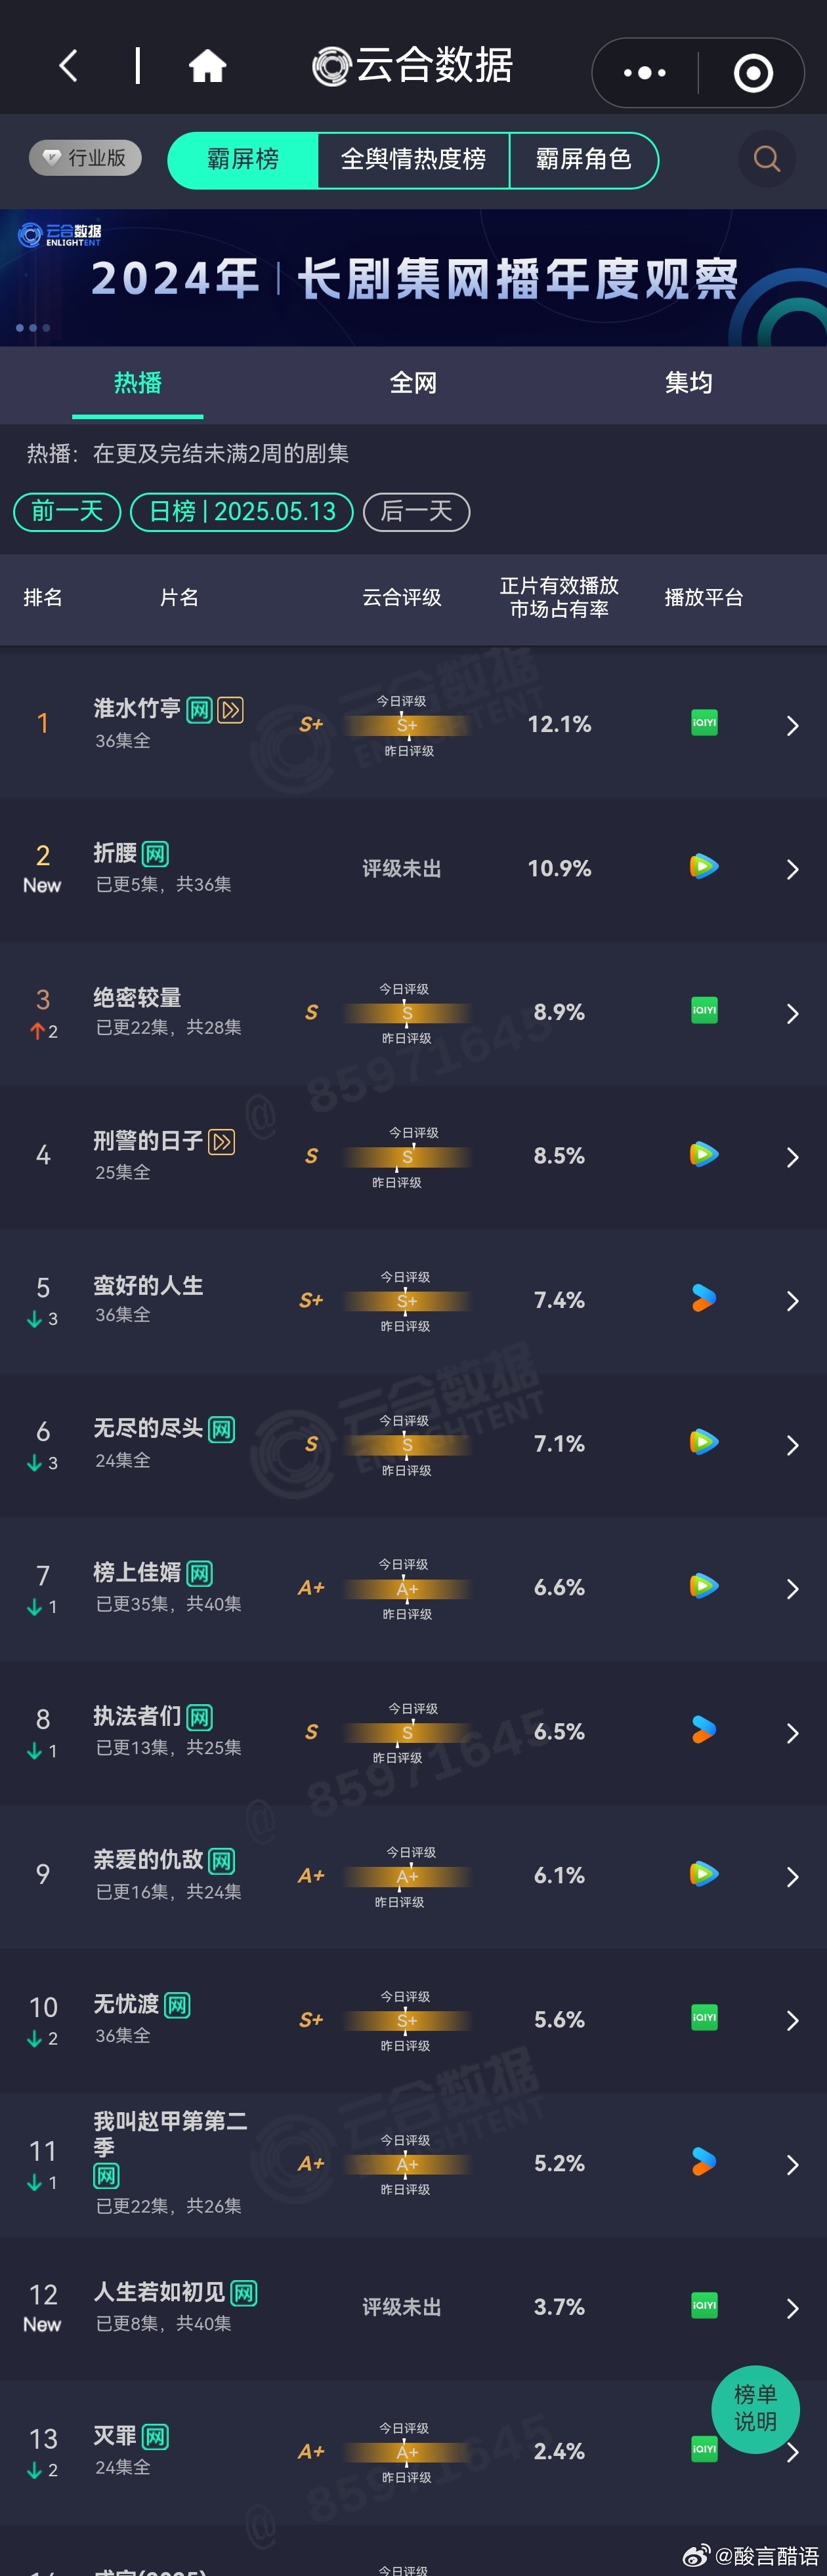The height and width of the screenshot is (2576, 827).
Task: Toggle the 行业版 badge
Action: click(x=85, y=158)
